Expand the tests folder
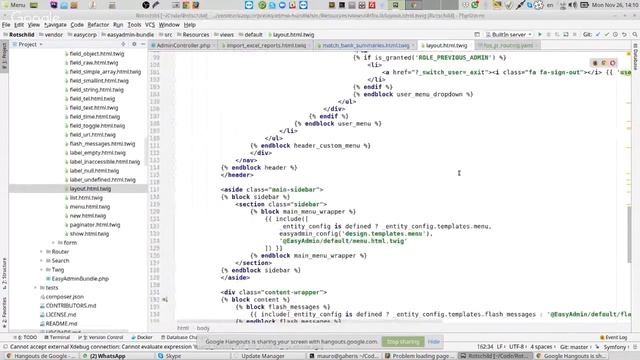The height and width of the screenshot is (360, 640). (x=35, y=288)
